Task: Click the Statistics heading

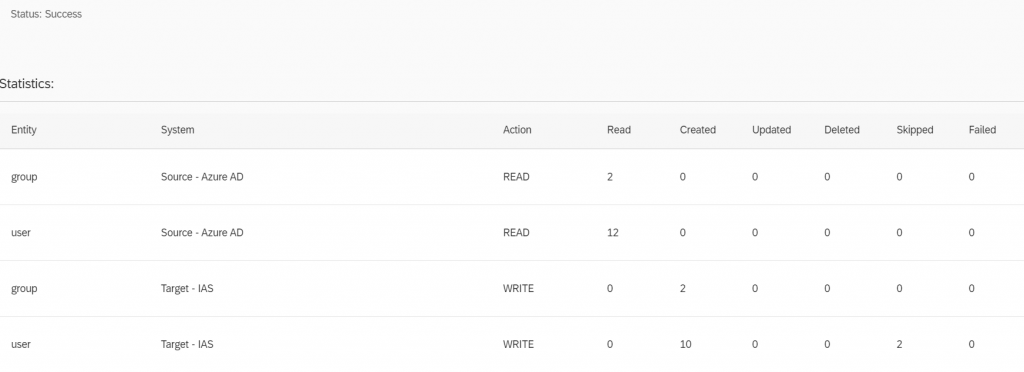Action: 27,84
